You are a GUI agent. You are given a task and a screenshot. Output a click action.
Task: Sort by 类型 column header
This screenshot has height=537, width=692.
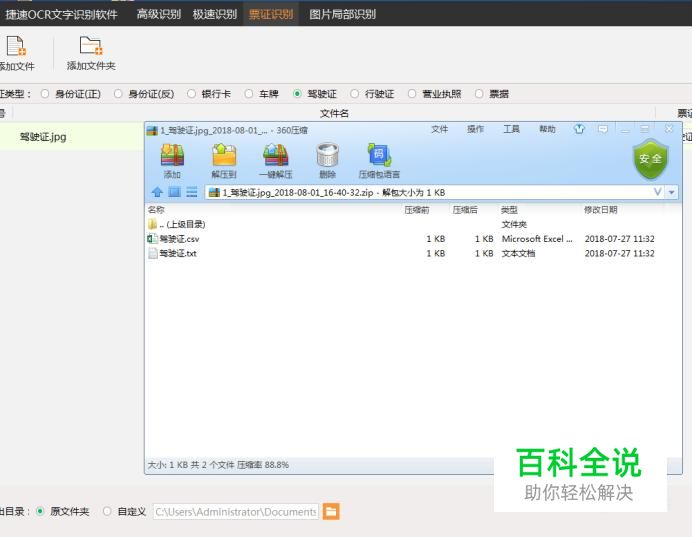[x=509, y=210]
